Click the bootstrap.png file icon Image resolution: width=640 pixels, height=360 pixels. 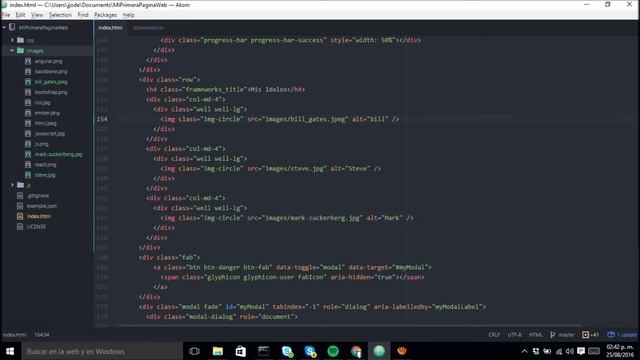pos(28,92)
